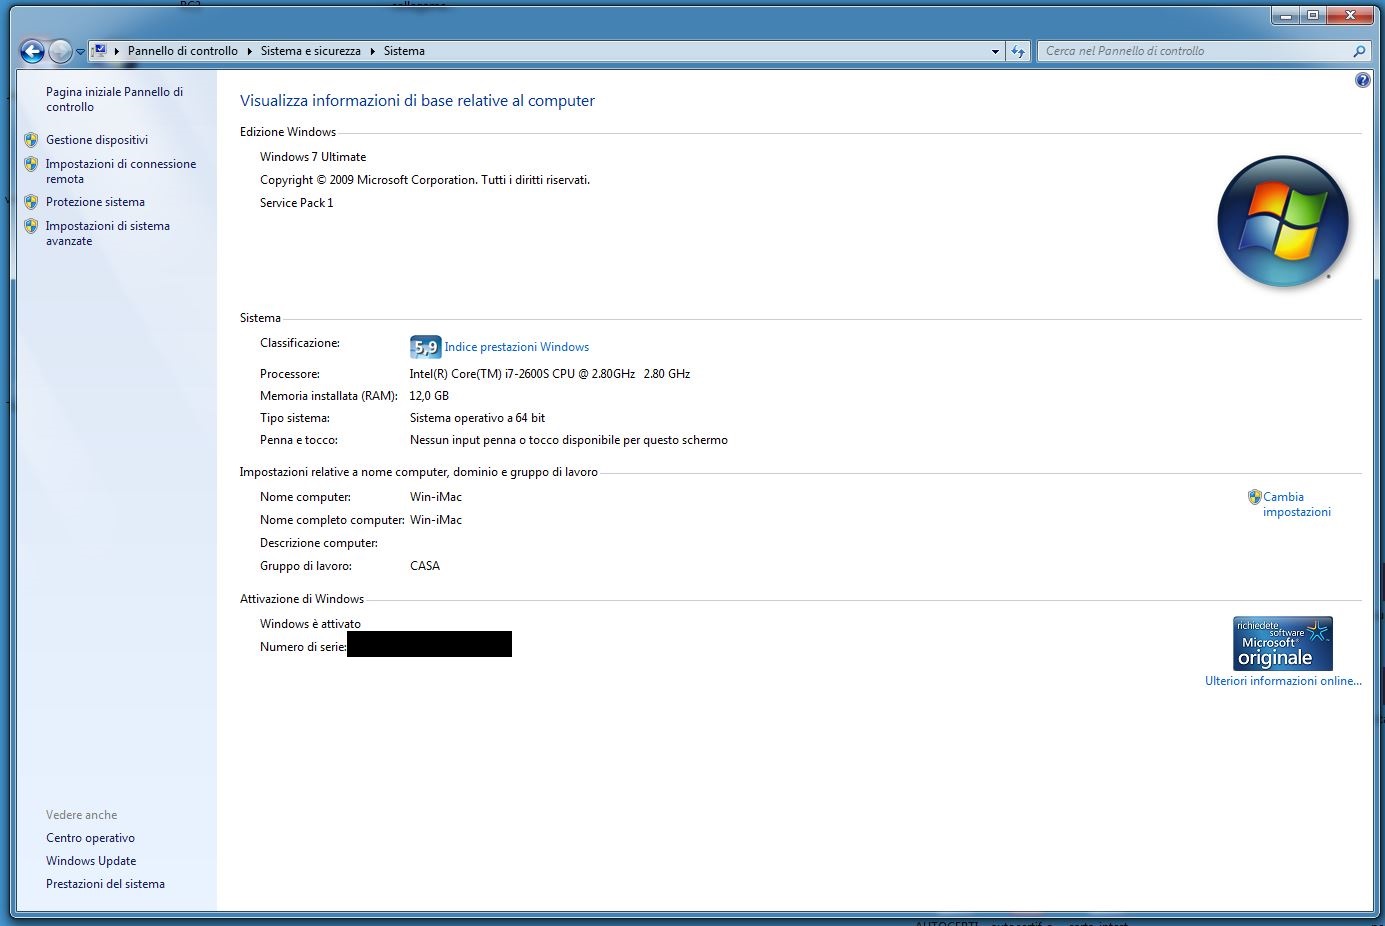The image size is (1385, 926).
Task: Refresh the page with the refresh button
Action: point(1018,51)
